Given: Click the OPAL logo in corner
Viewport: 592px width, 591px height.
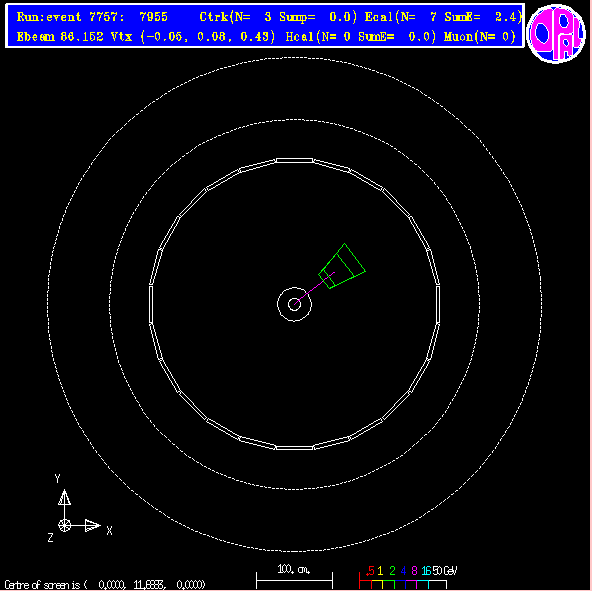Looking at the screenshot, I should pyautogui.click(x=556, y=34).
